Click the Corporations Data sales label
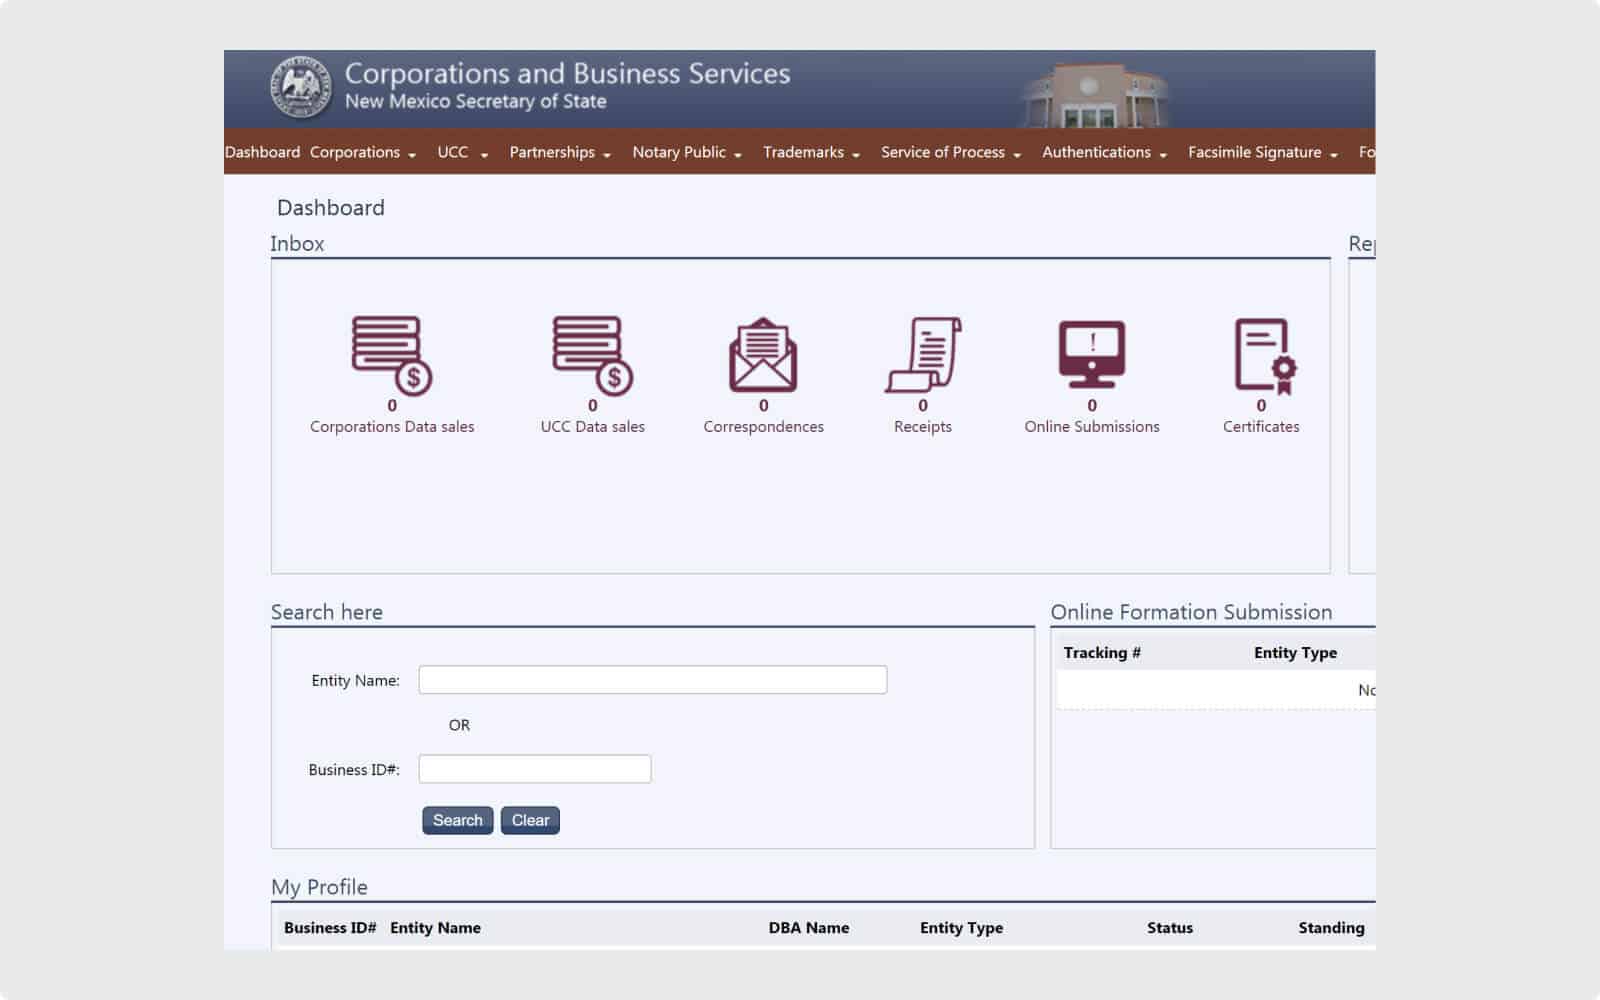The width and height of the screenshot is (1600, 1000). [392, 426]
